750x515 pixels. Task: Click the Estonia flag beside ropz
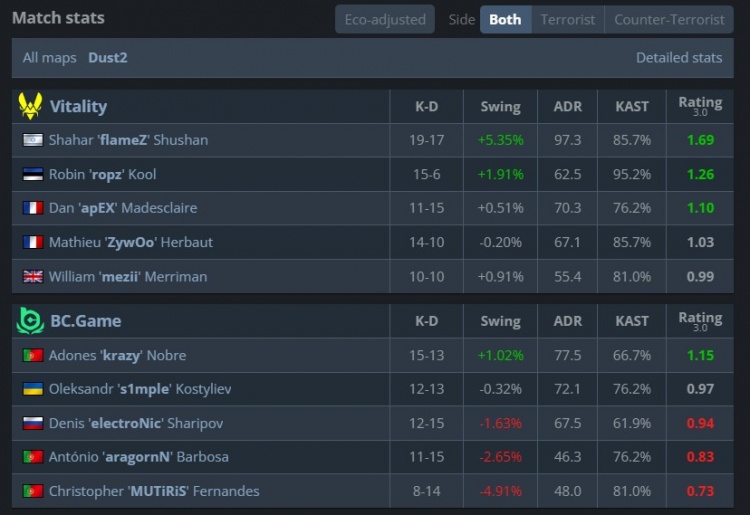click(x=32, y=174)
